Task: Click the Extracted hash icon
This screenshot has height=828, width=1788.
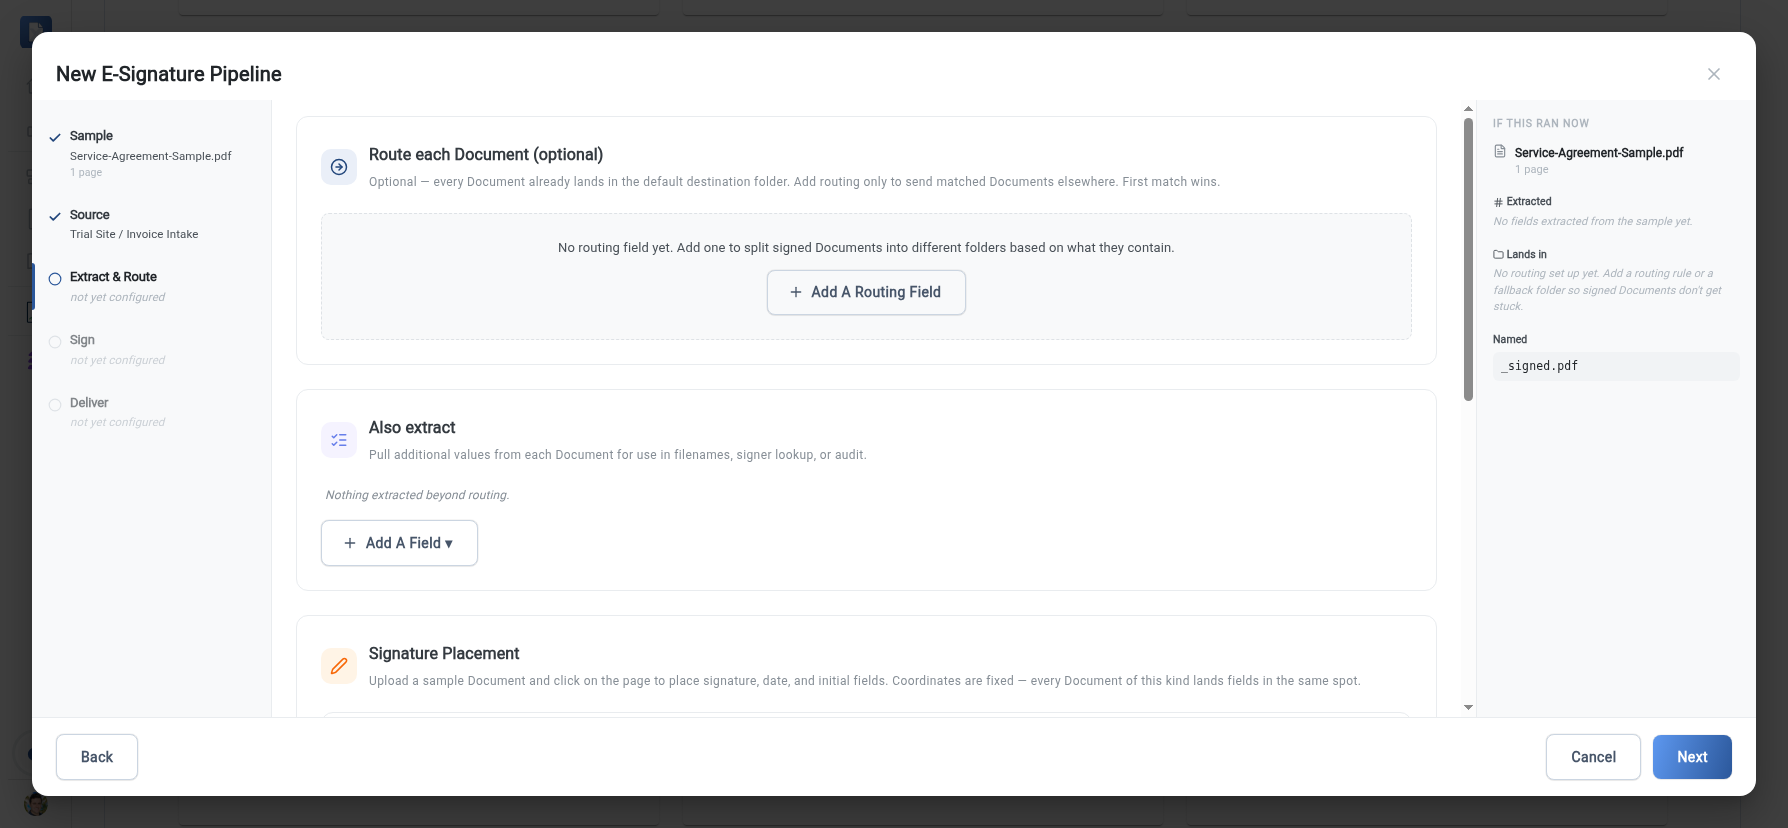Action: [1498, 202]
